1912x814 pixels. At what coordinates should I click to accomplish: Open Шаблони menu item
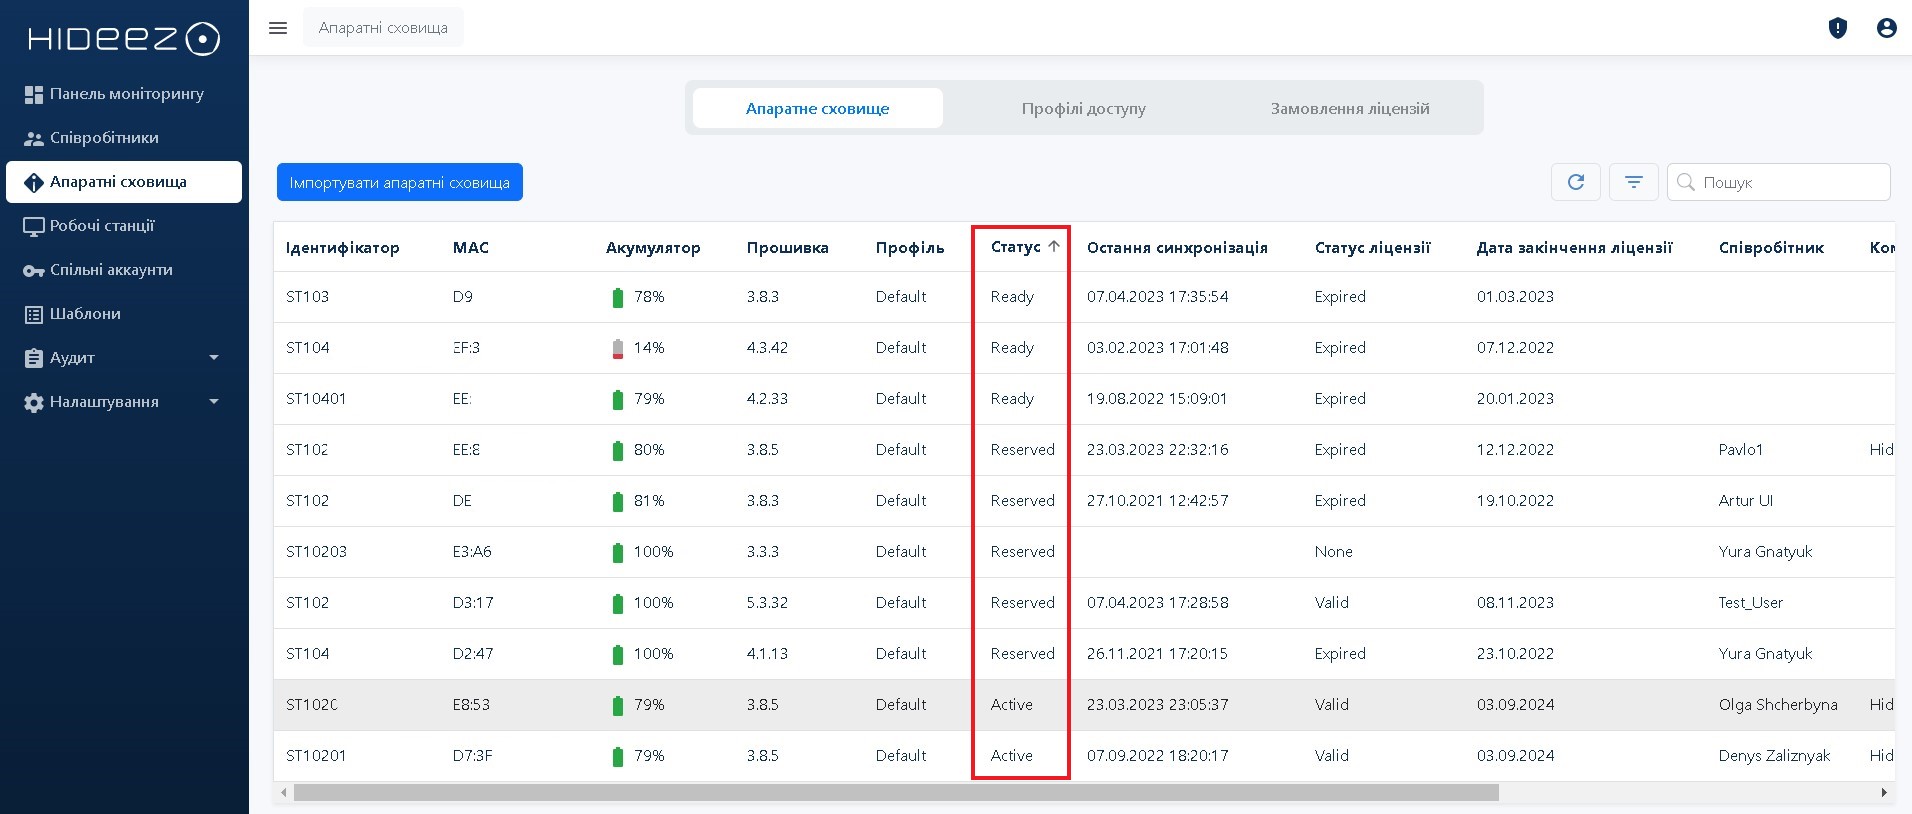click(x=85, y=314)
